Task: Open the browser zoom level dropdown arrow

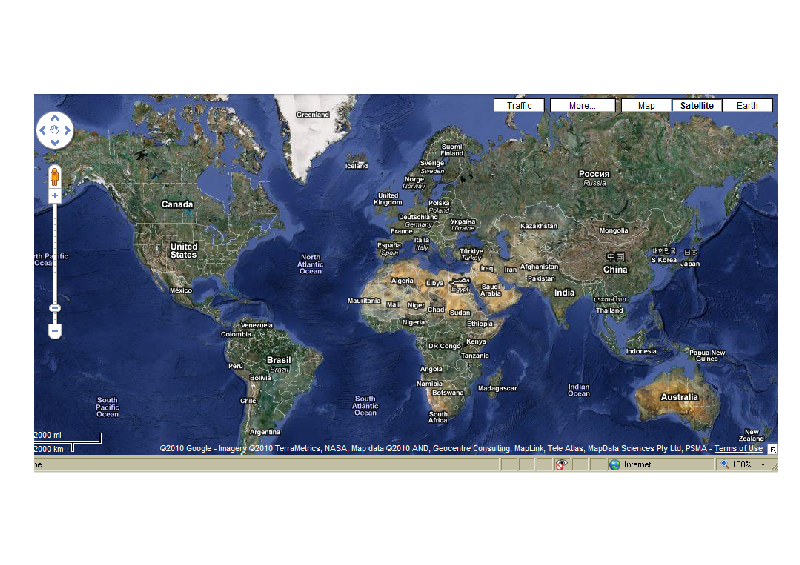Action: tap(762, 464)
